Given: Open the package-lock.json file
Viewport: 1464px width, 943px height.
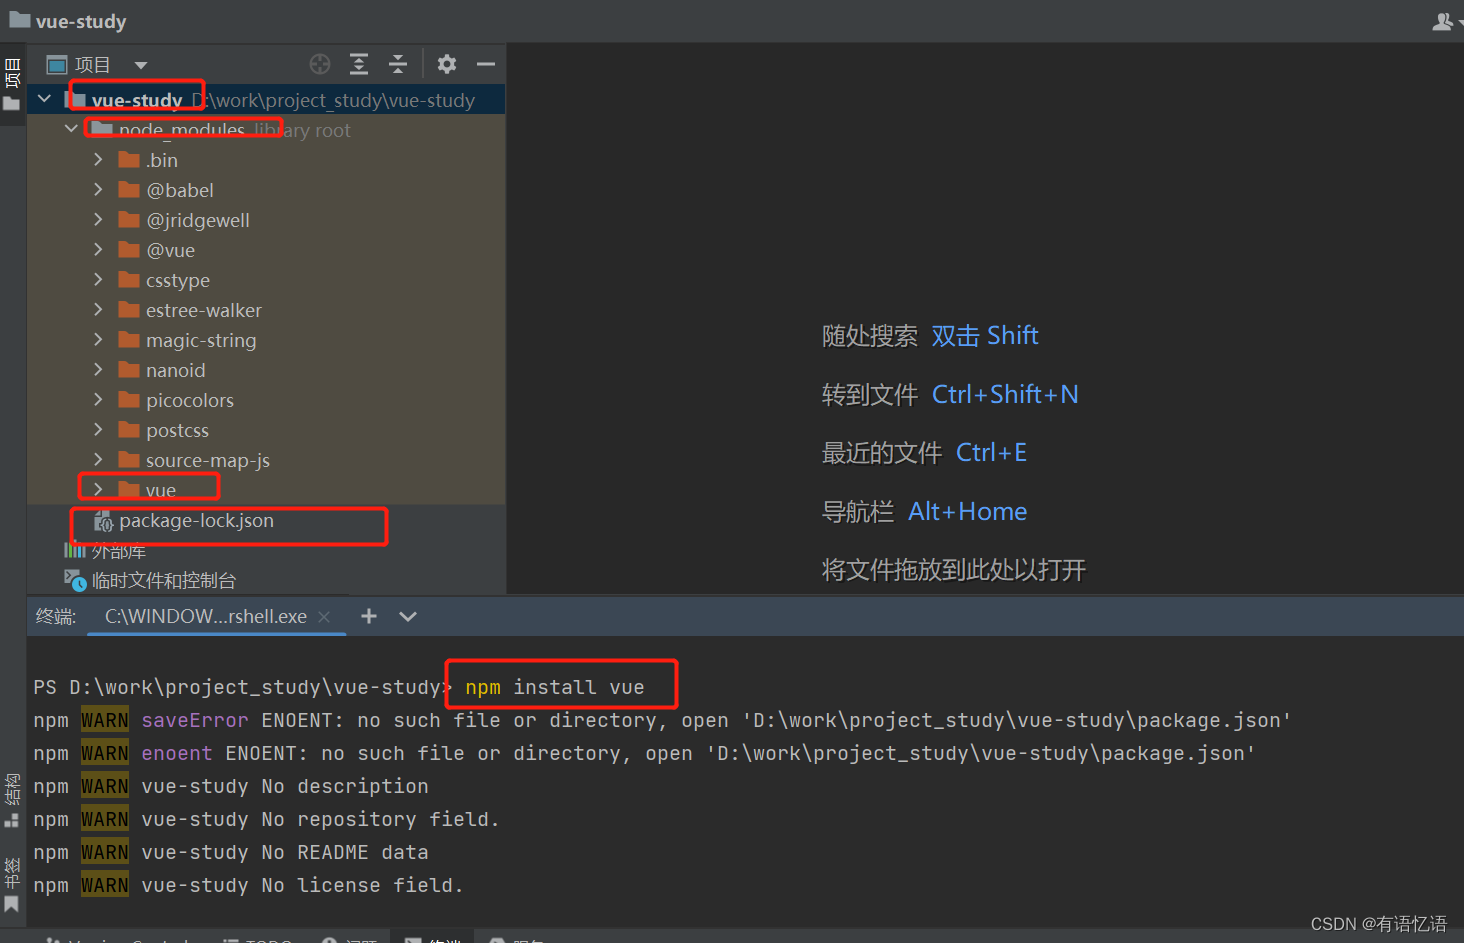Looking at the screenshot, I should coord(196,520).
